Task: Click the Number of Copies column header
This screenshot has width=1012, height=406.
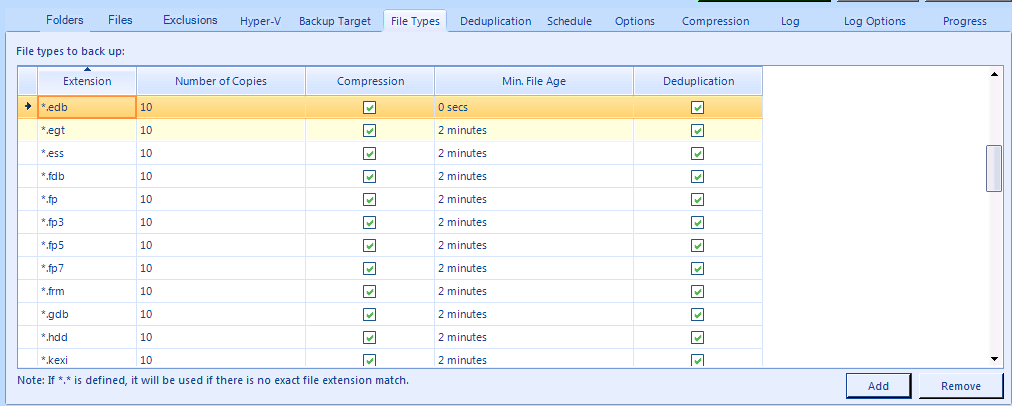Action: click(x=220, y=81)
